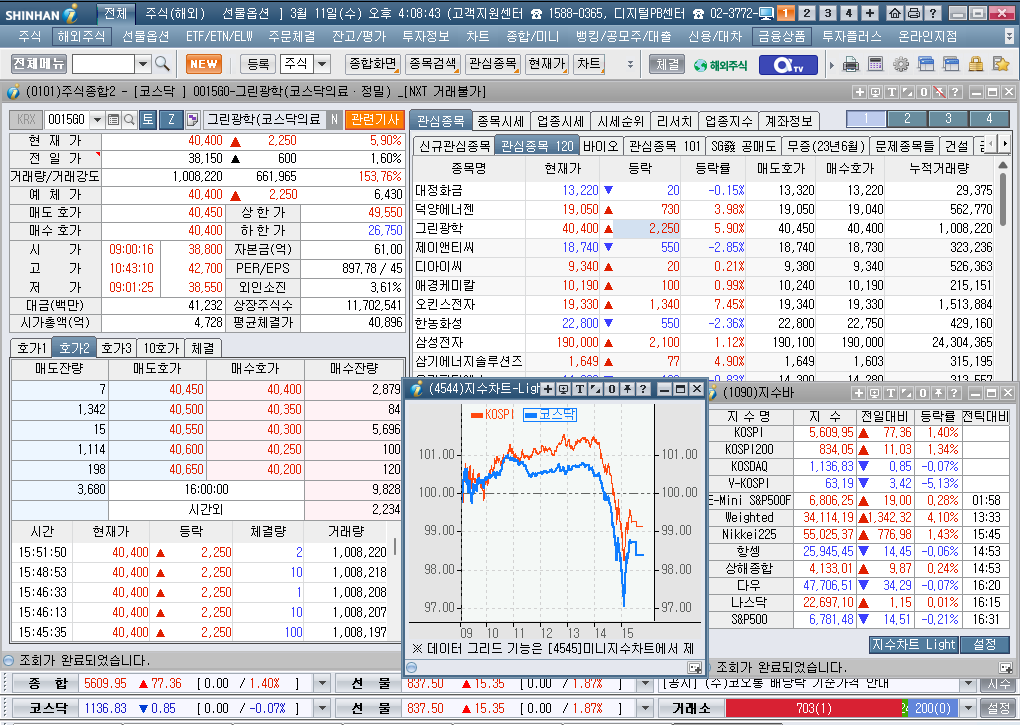Switch to virtual screen 2
1020x725 pixels.
tap(807, 13)
